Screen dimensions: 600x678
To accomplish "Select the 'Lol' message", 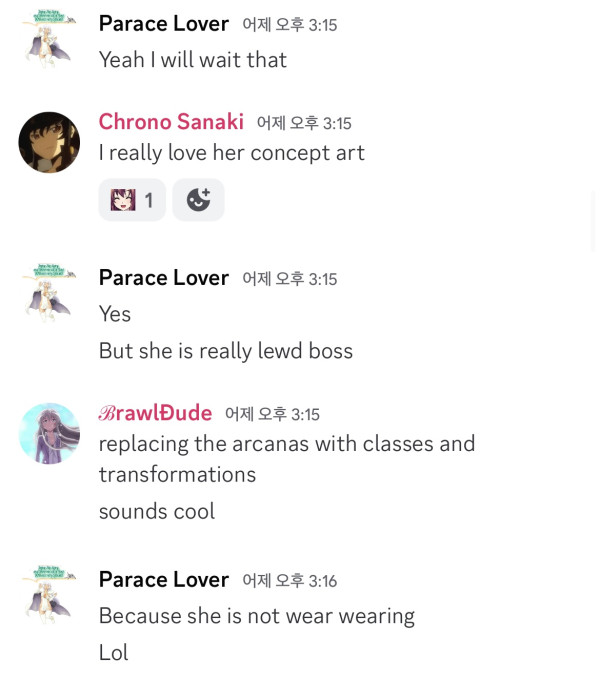I will (x=113, y=652).
